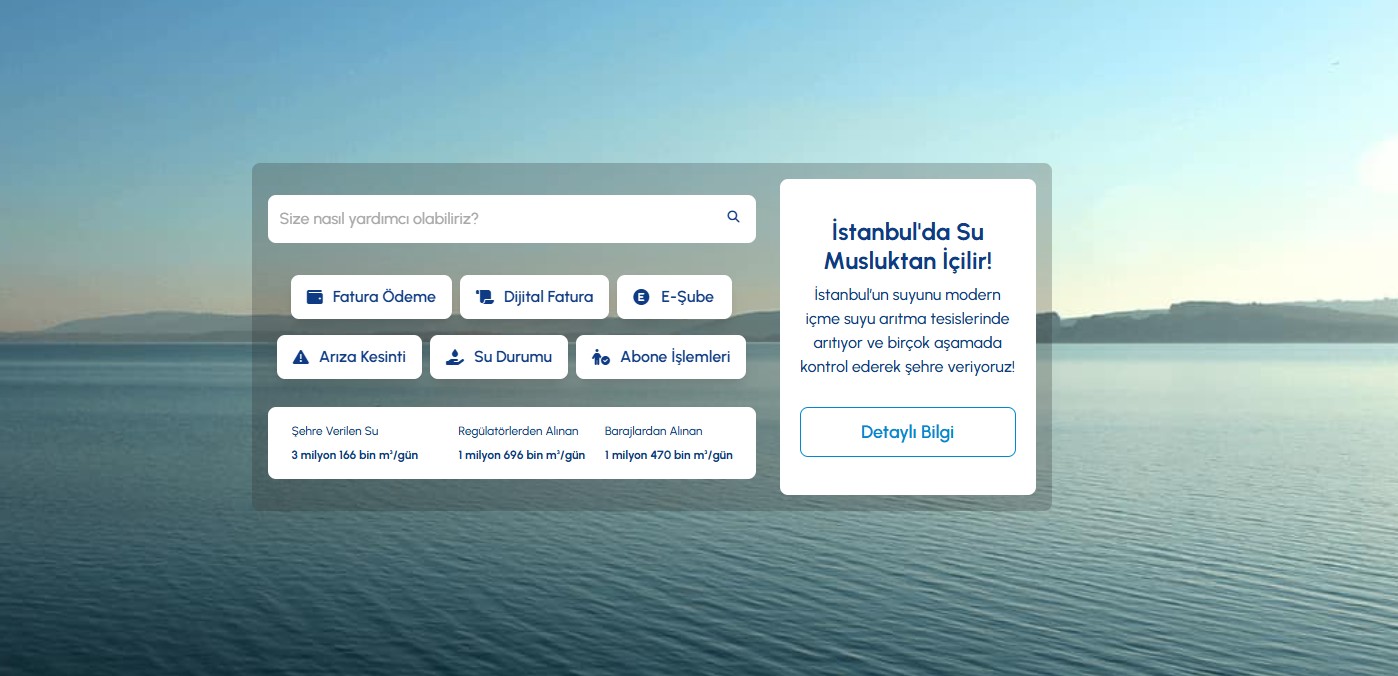Click the warning triangle icon for Arıza Kesinti

tap(300, 357)
